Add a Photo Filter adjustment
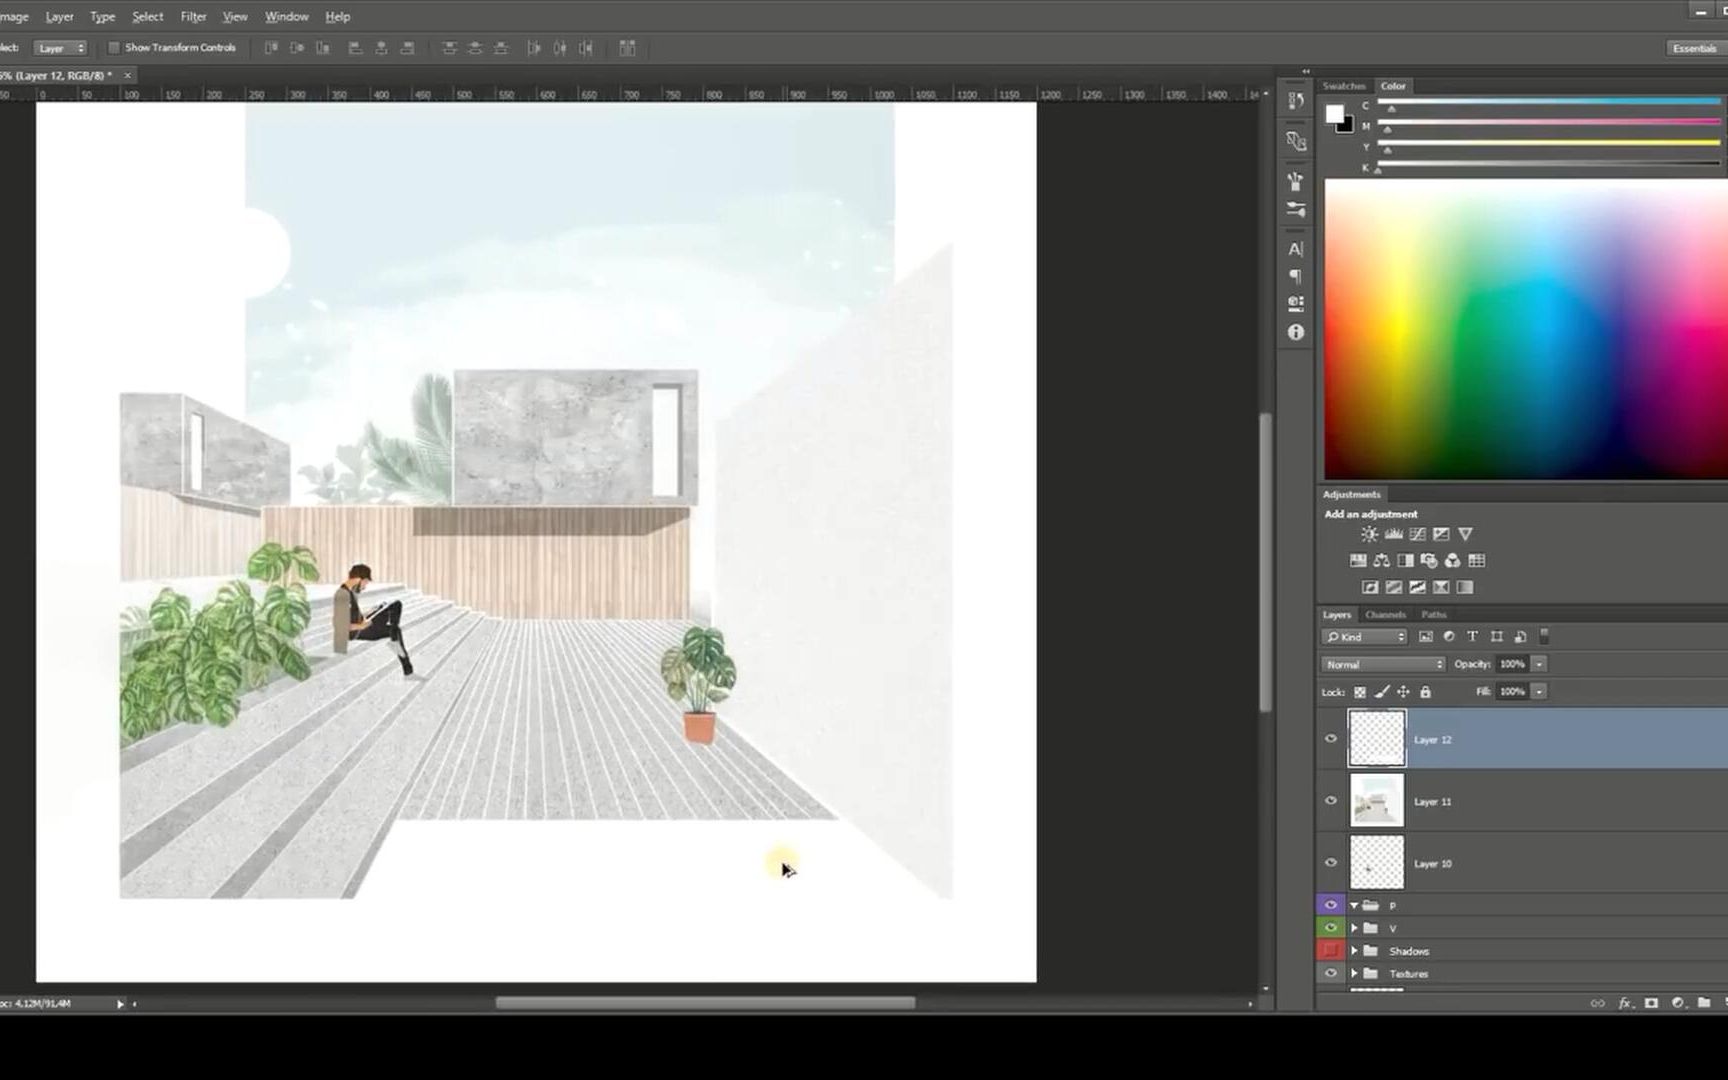Image resolution: width=1728 pixels, height=1080 pixels. 1429,561
